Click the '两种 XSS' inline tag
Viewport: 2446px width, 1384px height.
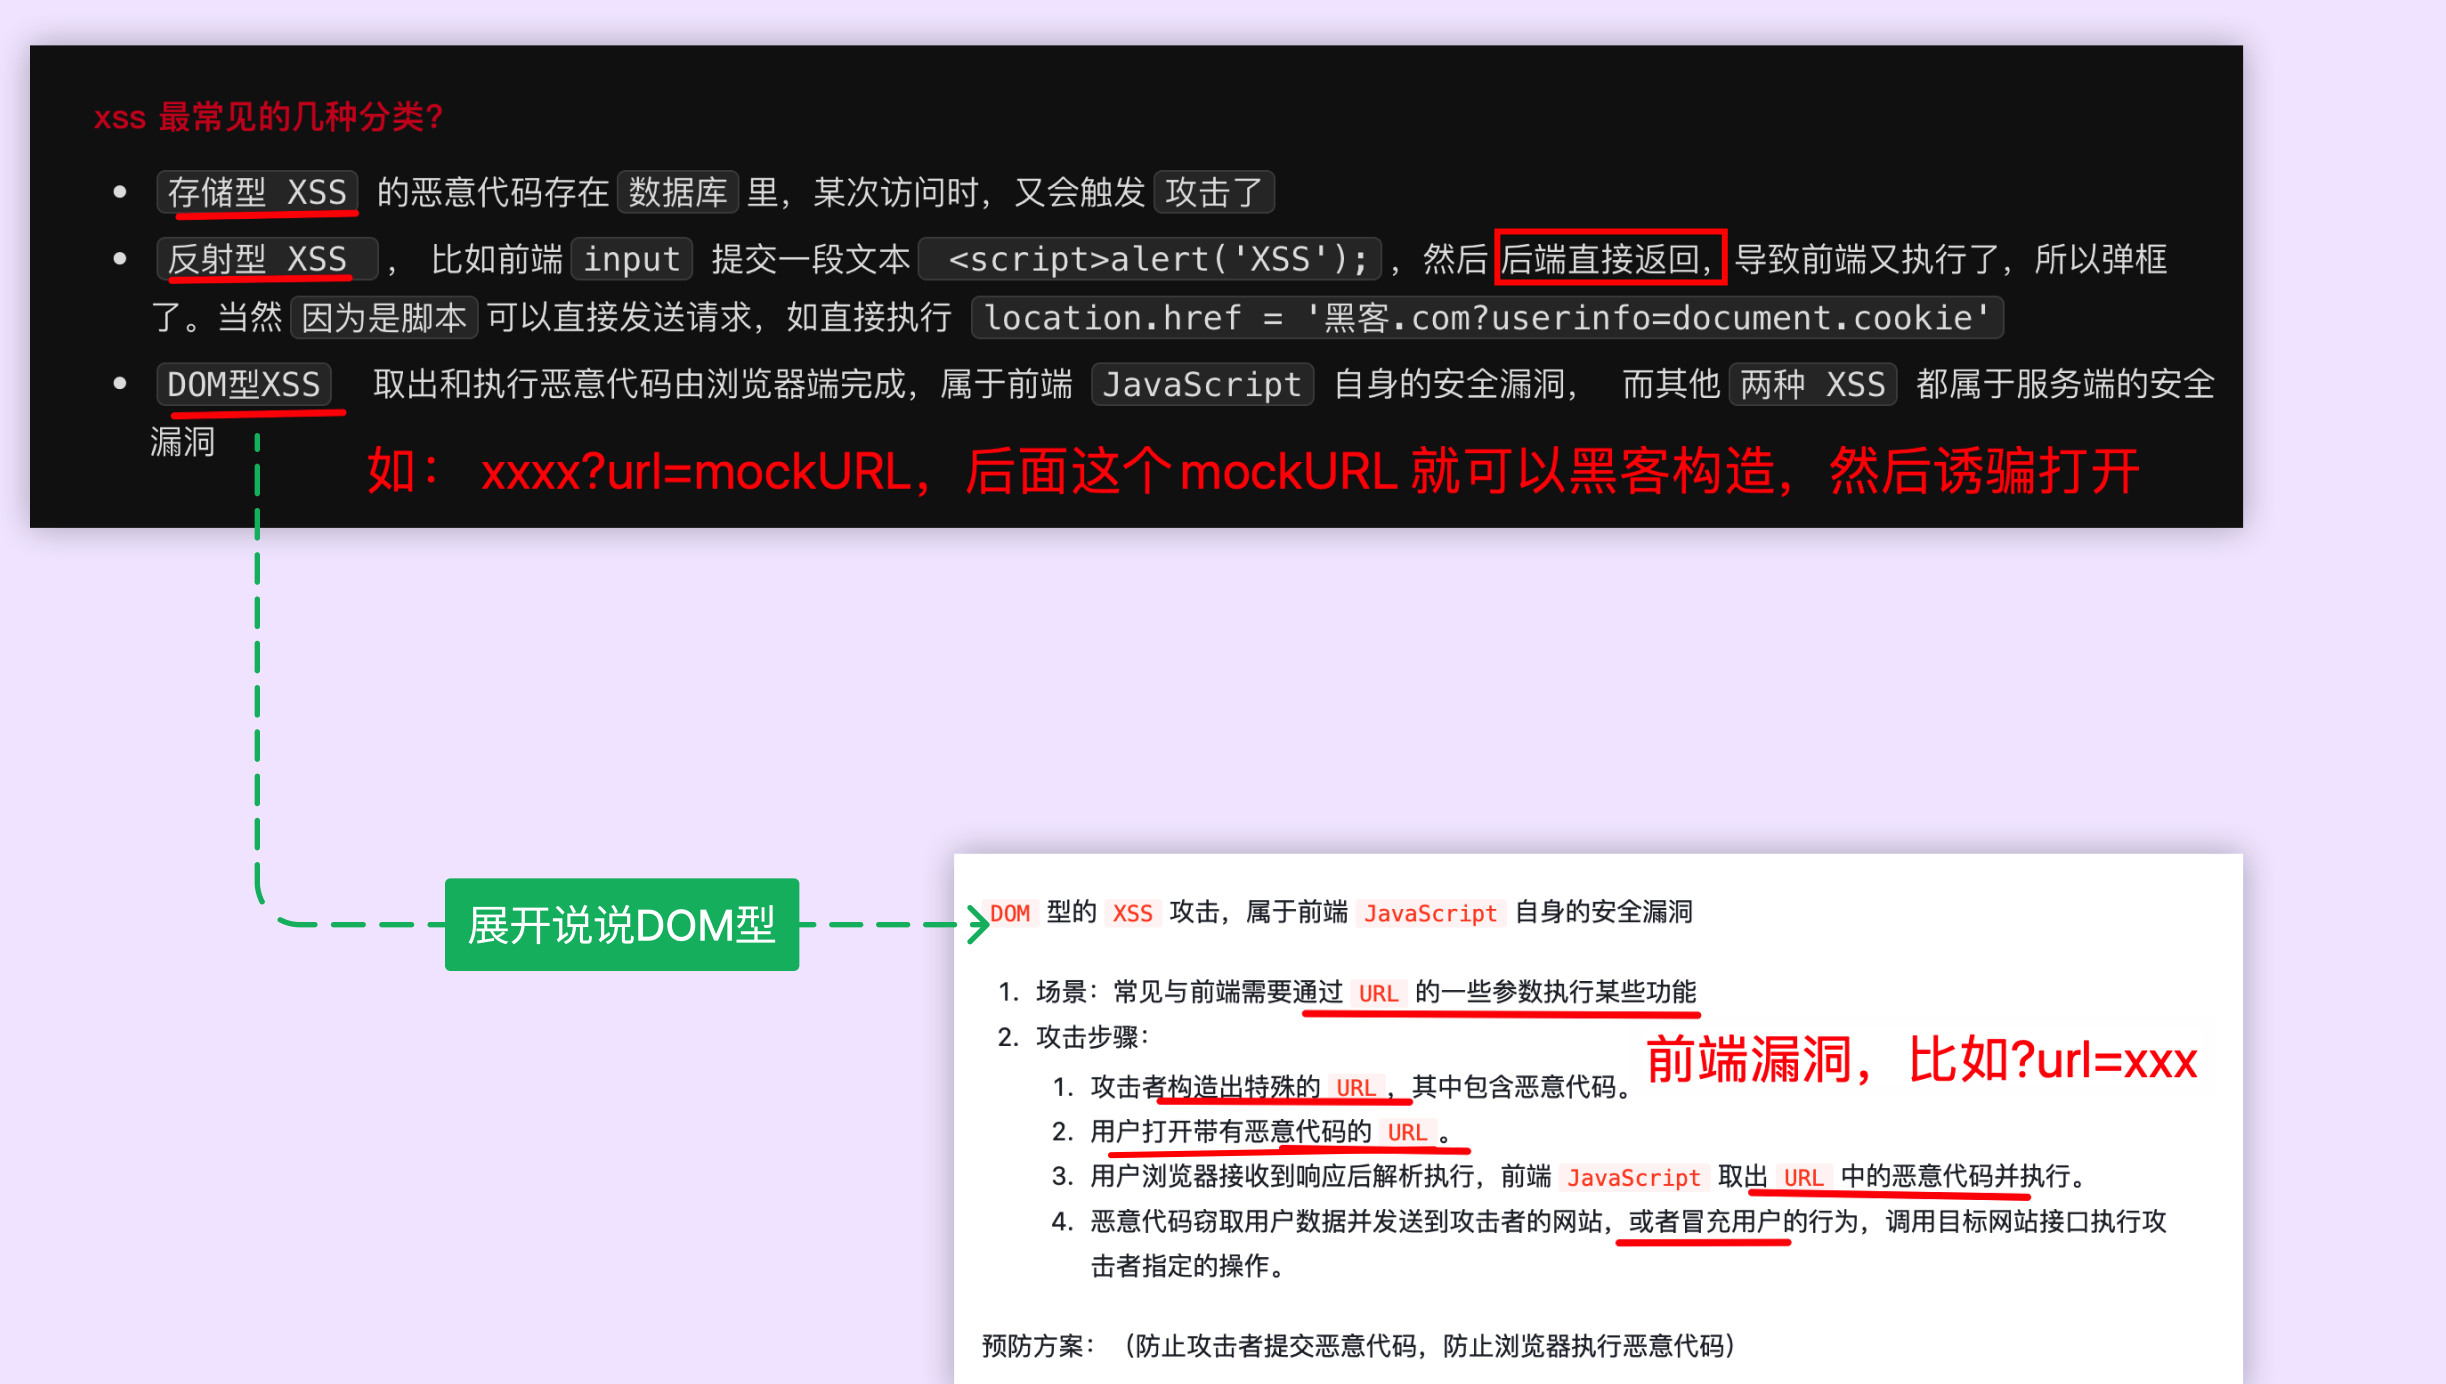pyautogui.click(x=1813, y=384)
